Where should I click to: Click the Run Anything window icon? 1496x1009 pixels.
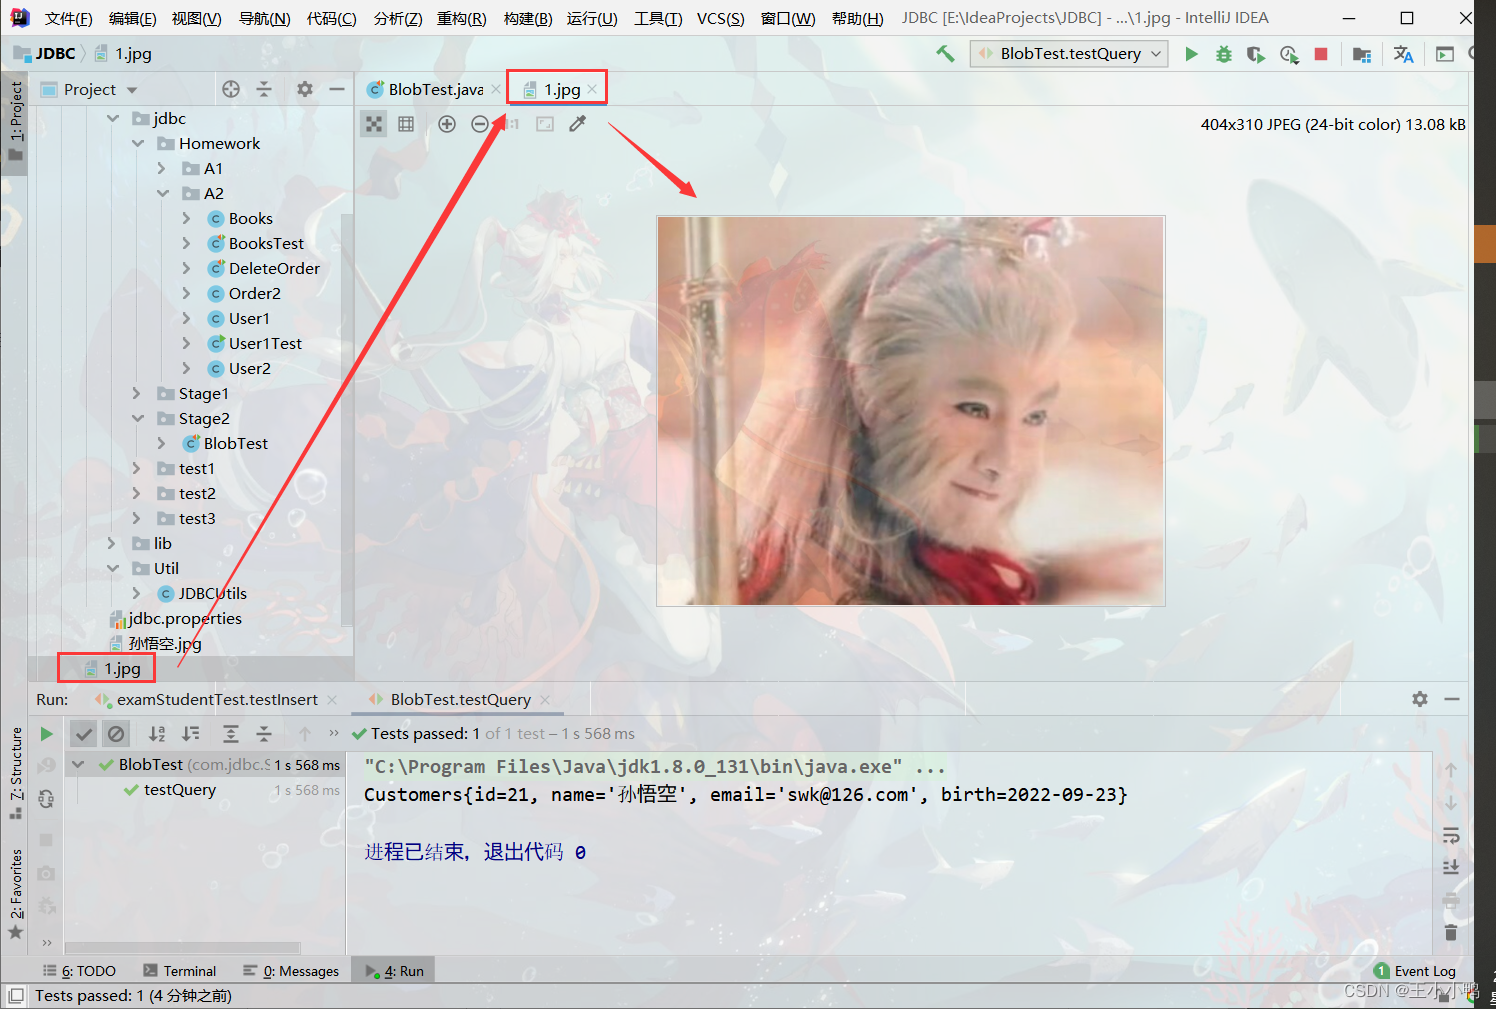pos(1445,54)
